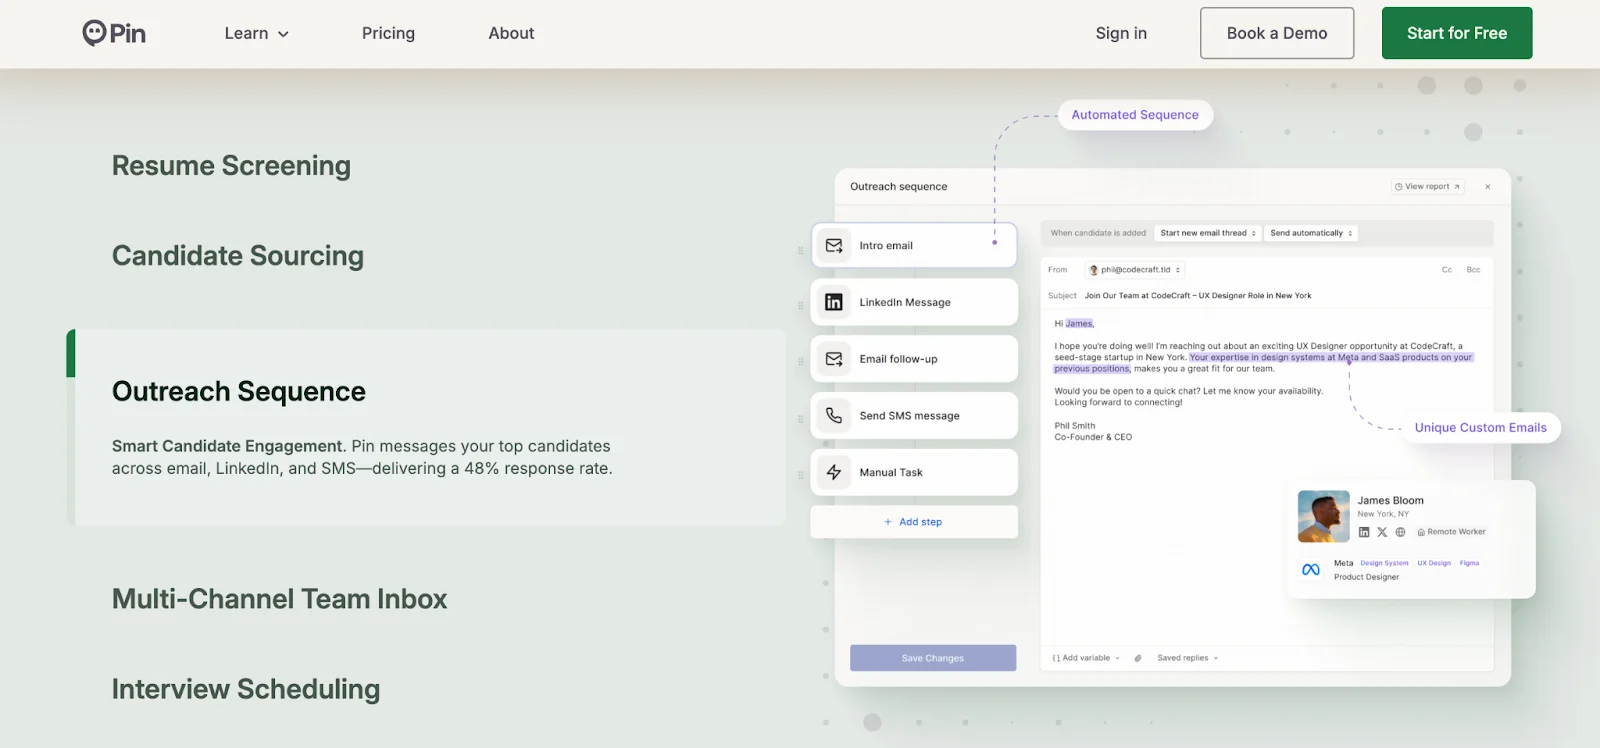Click the Manual Task lightning icon
Image resolution: width=1600 pixels, height=748 pixels.
834,472
